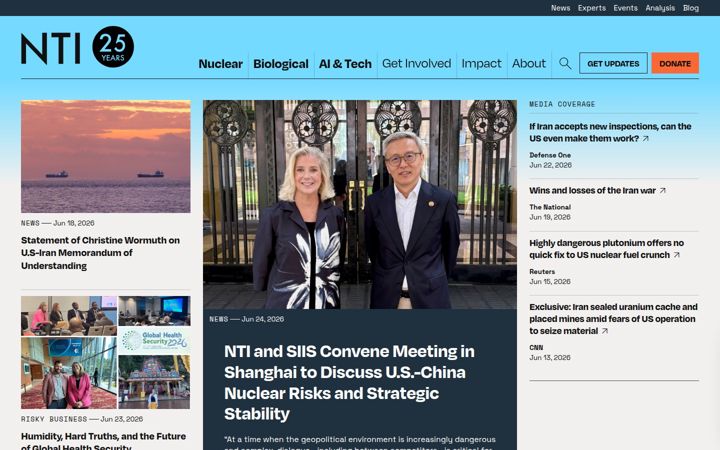Viewport: 720px width, 450px height.
Task: Click the NTI logo
Action: click(x=51, y=48)
